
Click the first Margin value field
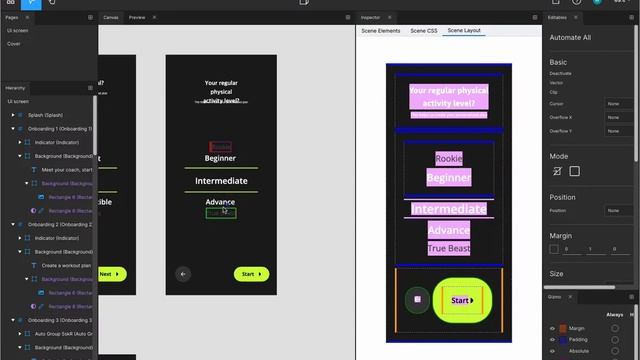[571, 249]
